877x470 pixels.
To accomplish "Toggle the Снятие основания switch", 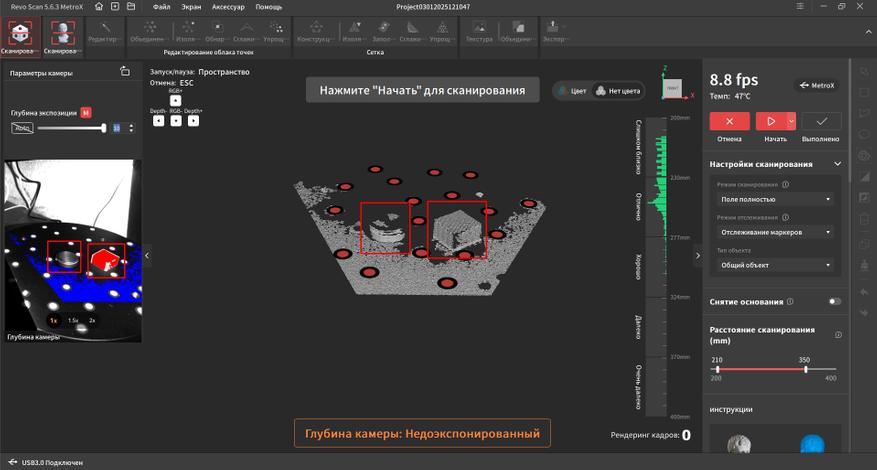I will click(834, 301).
